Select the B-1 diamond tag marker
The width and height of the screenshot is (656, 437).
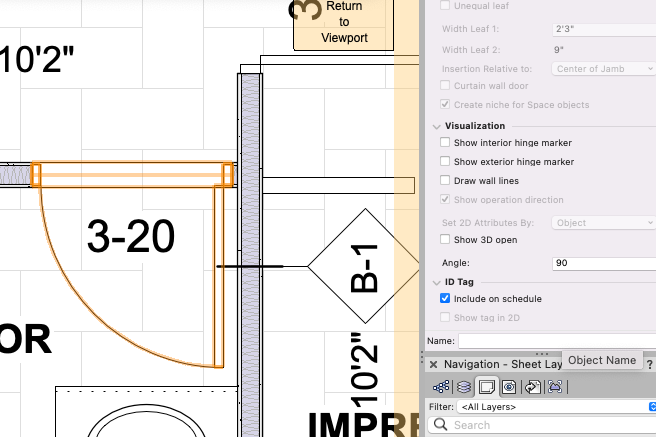pos(365,266)
